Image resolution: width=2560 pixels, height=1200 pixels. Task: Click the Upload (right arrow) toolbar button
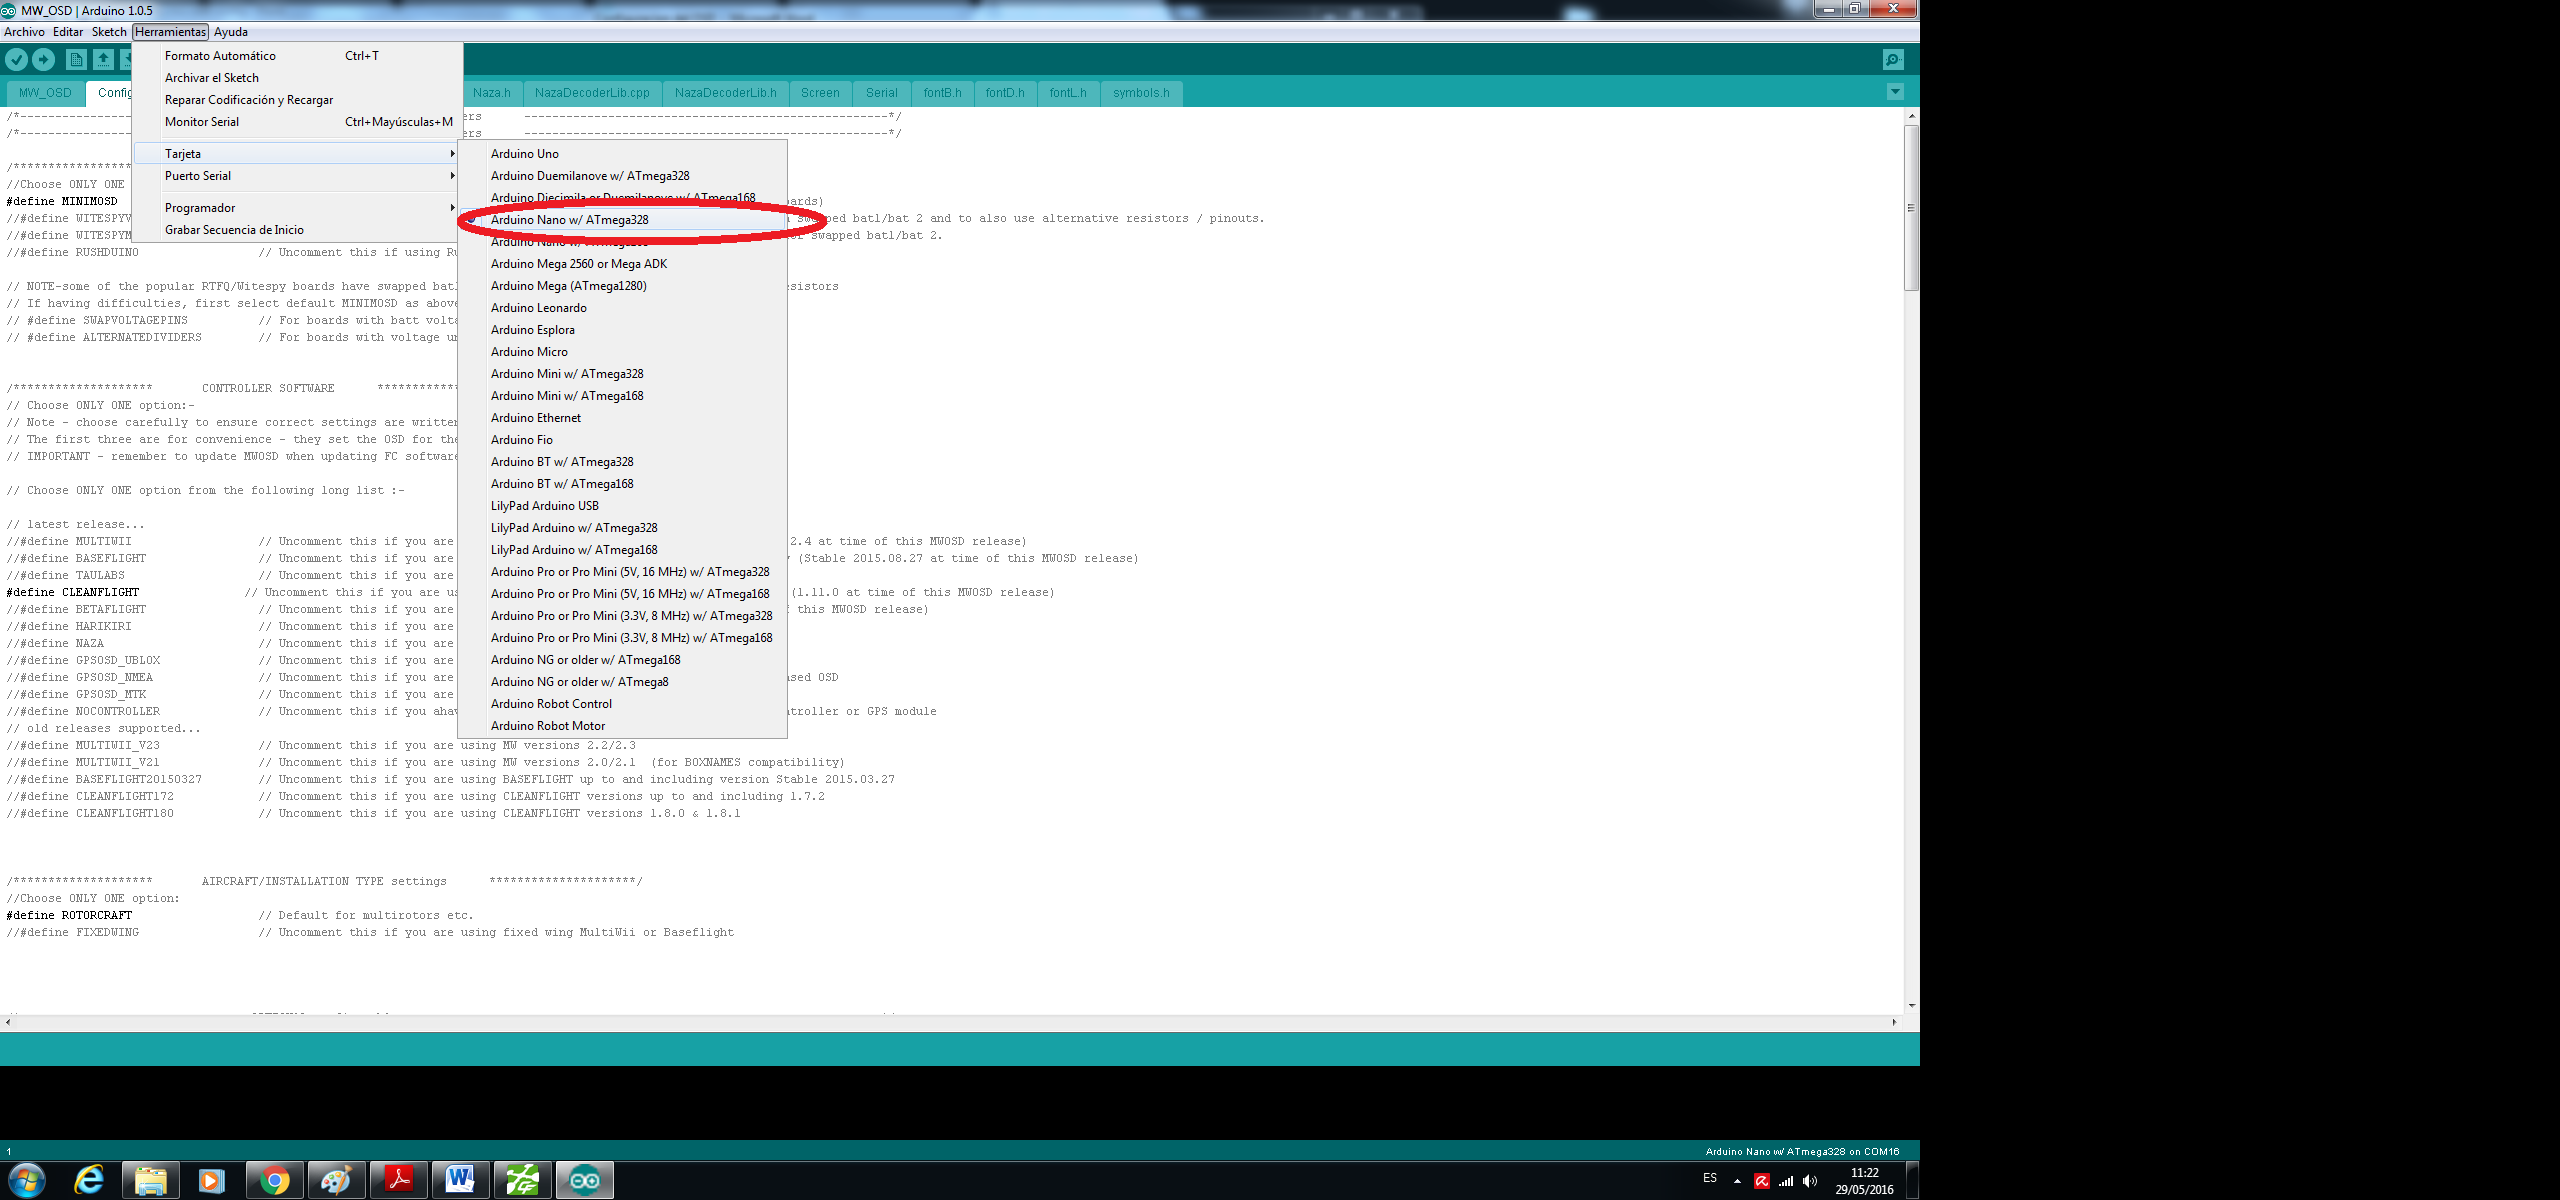point(43,60)
